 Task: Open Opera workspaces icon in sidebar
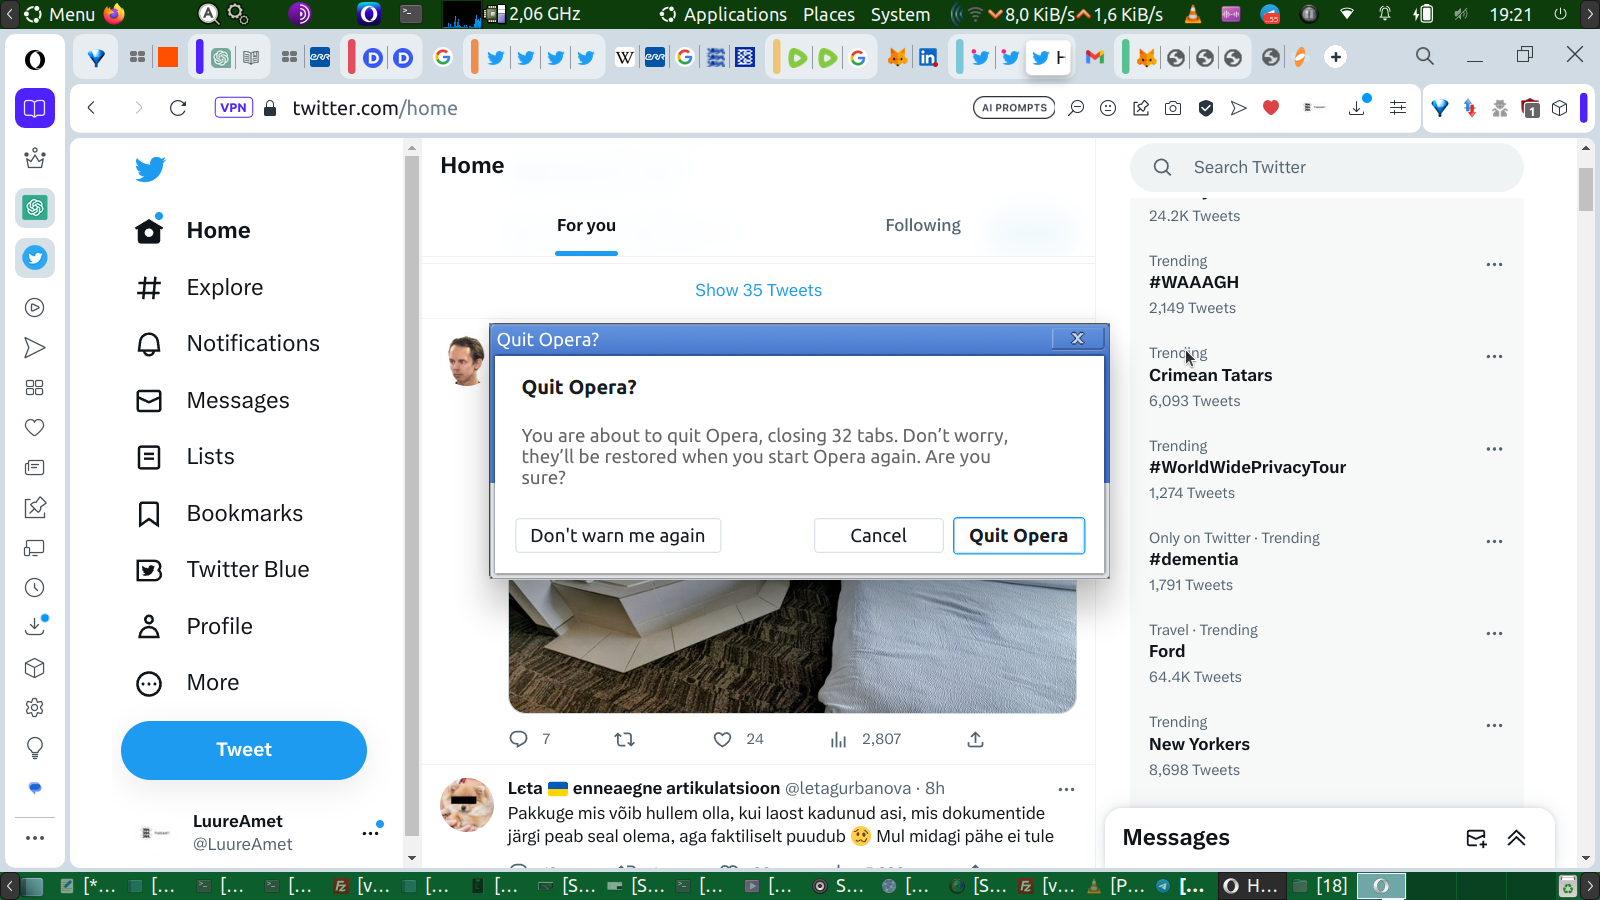click(x=35, y=108)
